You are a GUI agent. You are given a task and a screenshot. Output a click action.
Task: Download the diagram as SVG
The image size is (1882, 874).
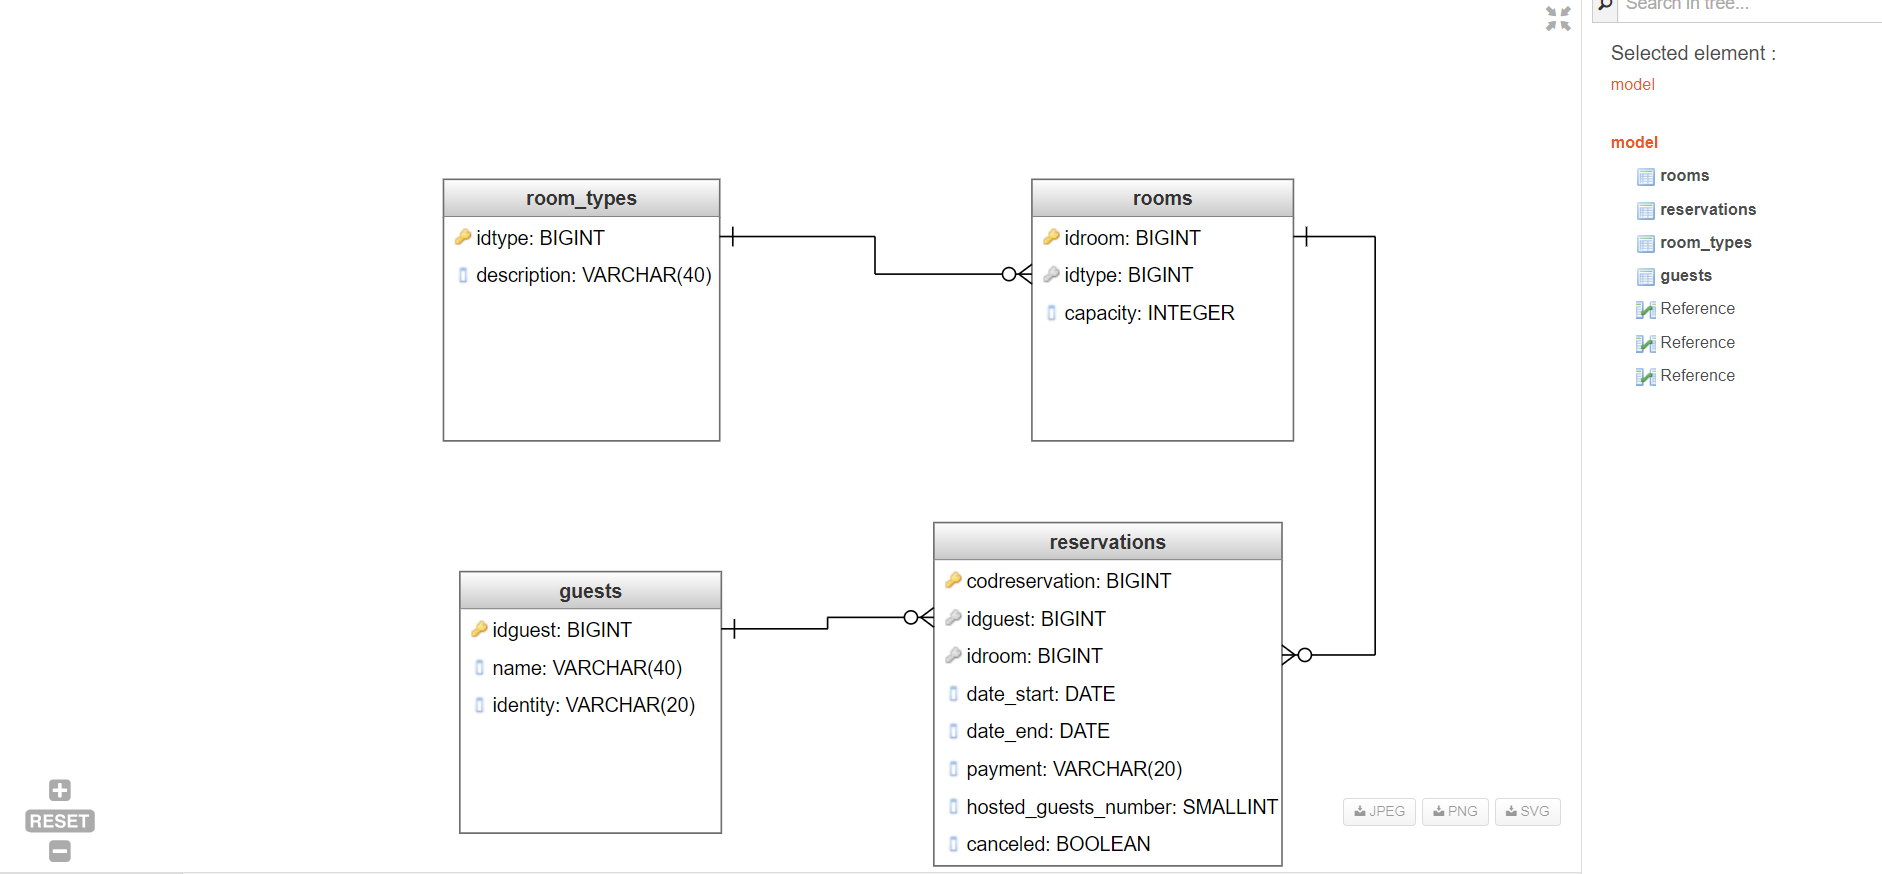tap(1527, 811)
